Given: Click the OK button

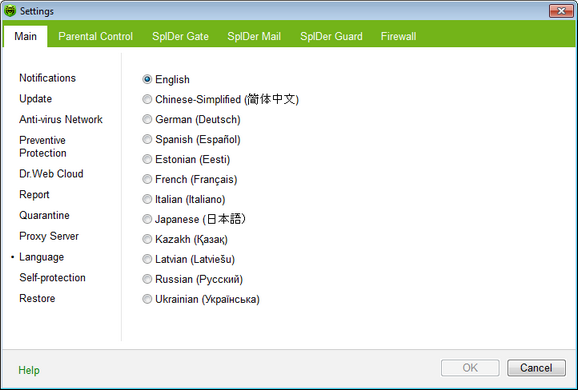Looking at the screenshot, I should click(470, 368).
